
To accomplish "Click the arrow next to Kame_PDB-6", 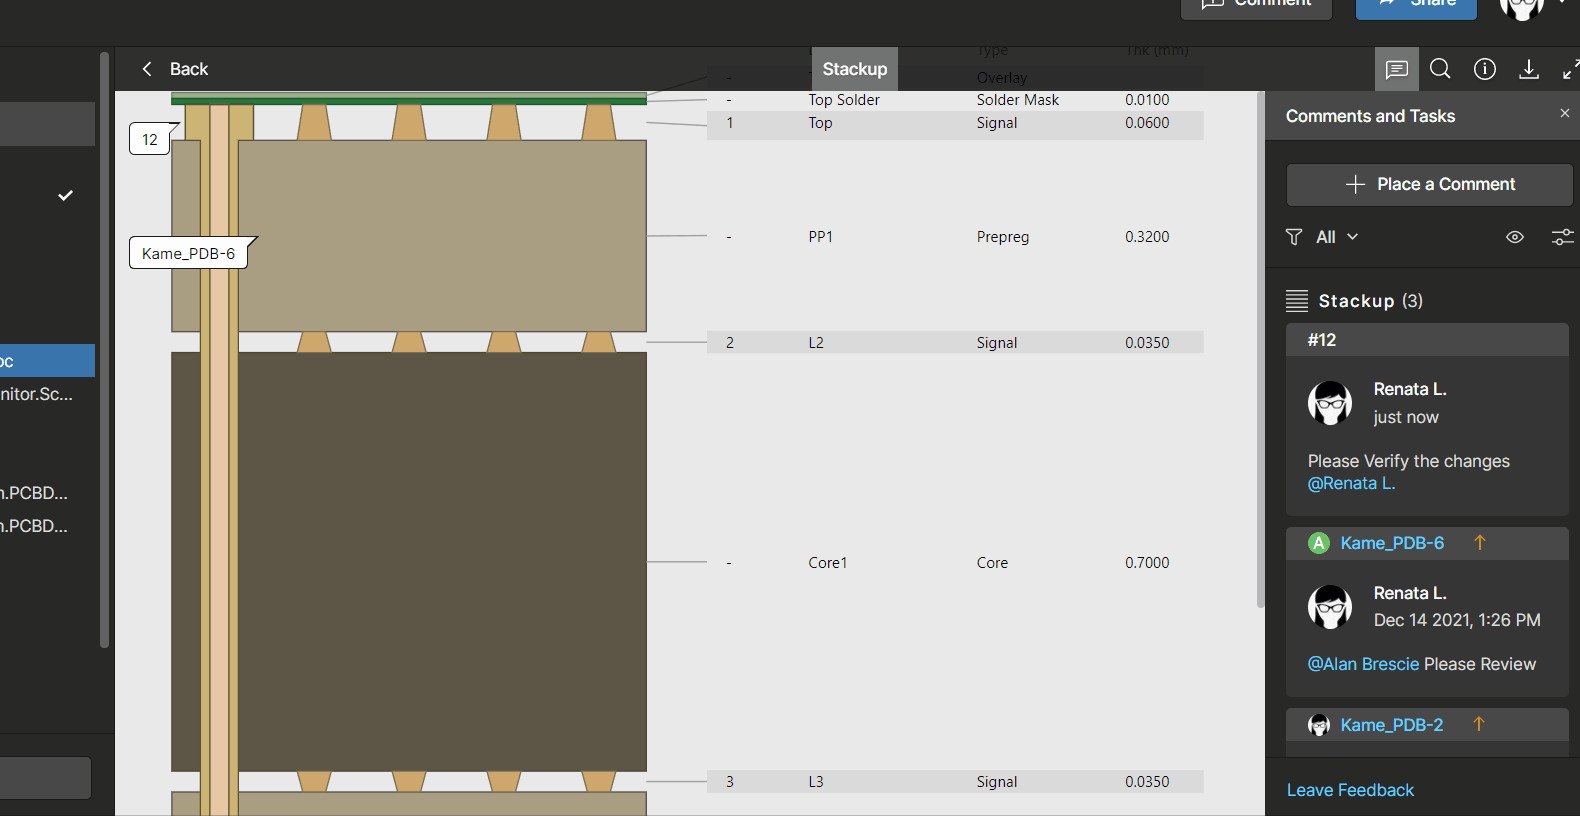I will (x=1480, y=543).
